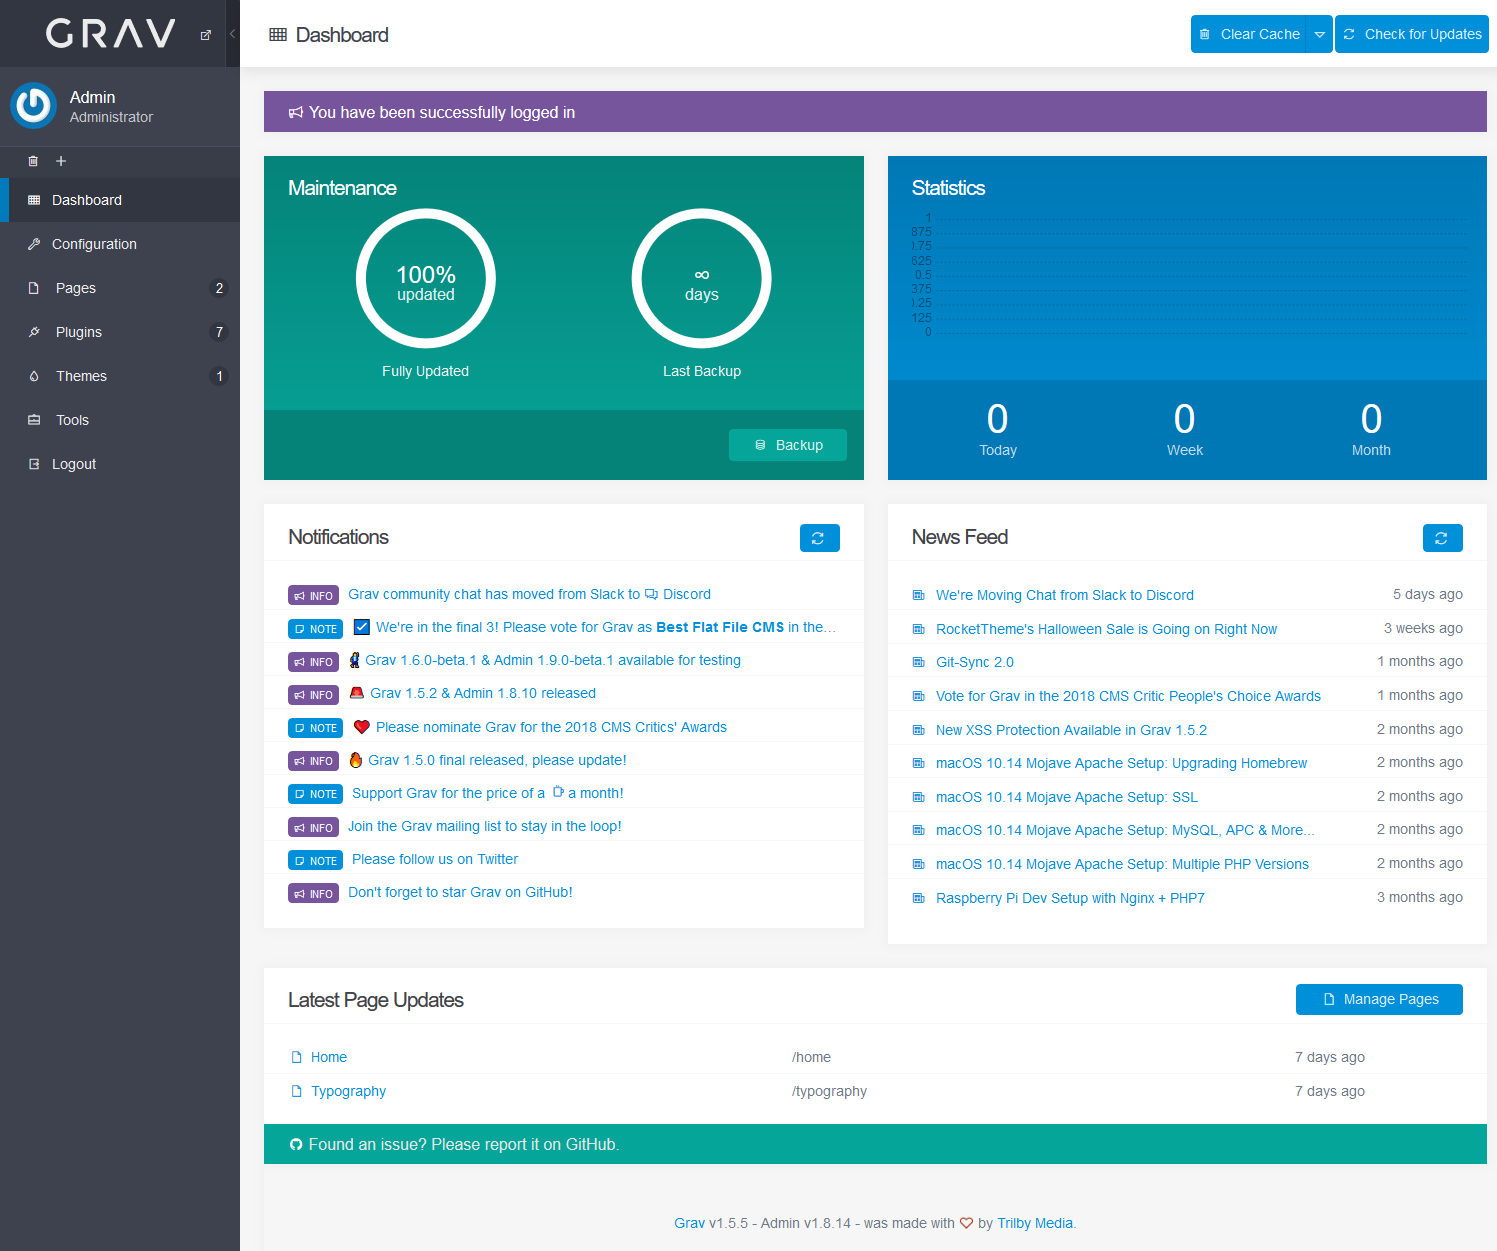Viewport: 1497px width, 1251px height.
Task: Open the follow us on Twitter notification
Action: click(x=435, y=859)
